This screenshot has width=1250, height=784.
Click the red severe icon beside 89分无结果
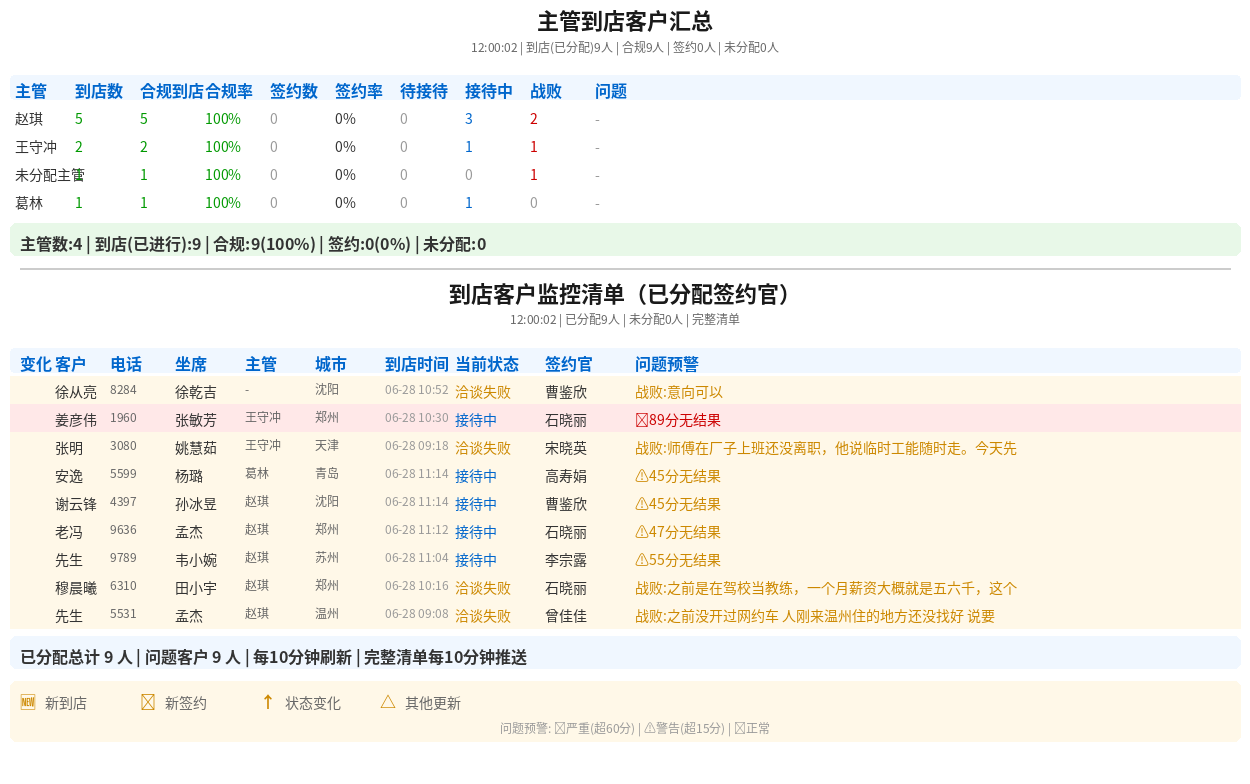[x=642, y=420]
